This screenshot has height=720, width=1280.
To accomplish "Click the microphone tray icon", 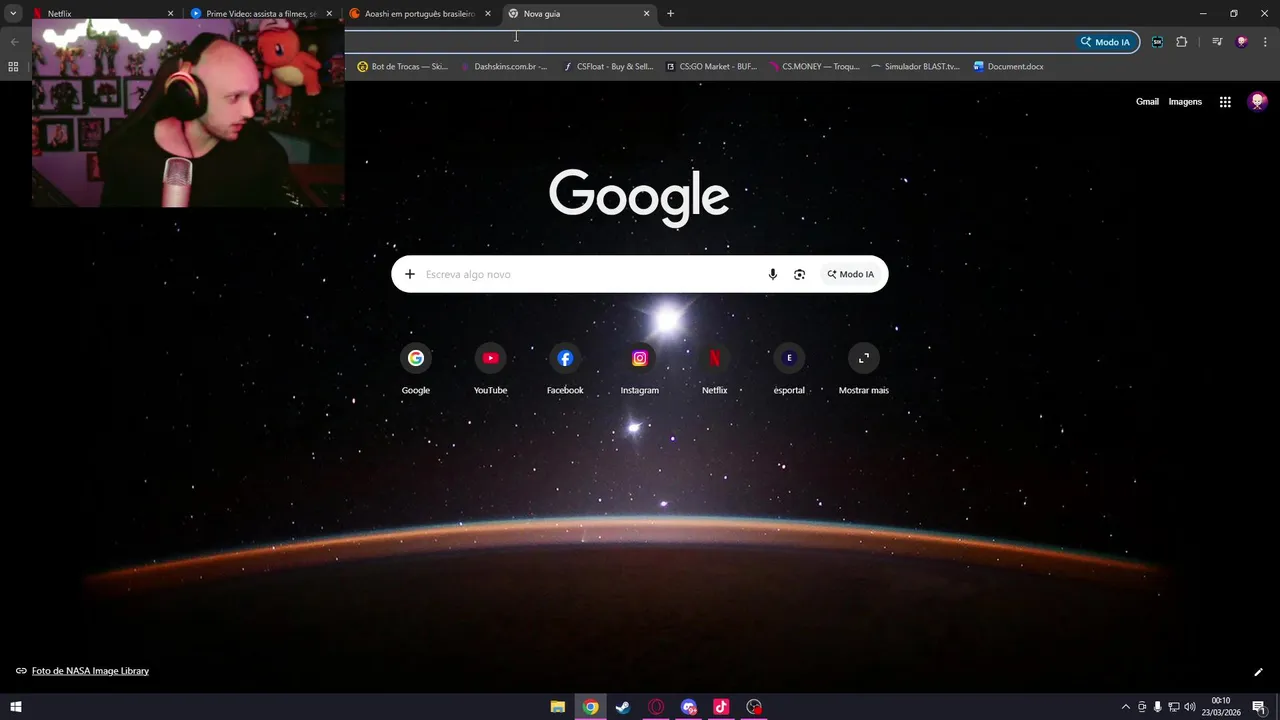I will click(1157, 707).
